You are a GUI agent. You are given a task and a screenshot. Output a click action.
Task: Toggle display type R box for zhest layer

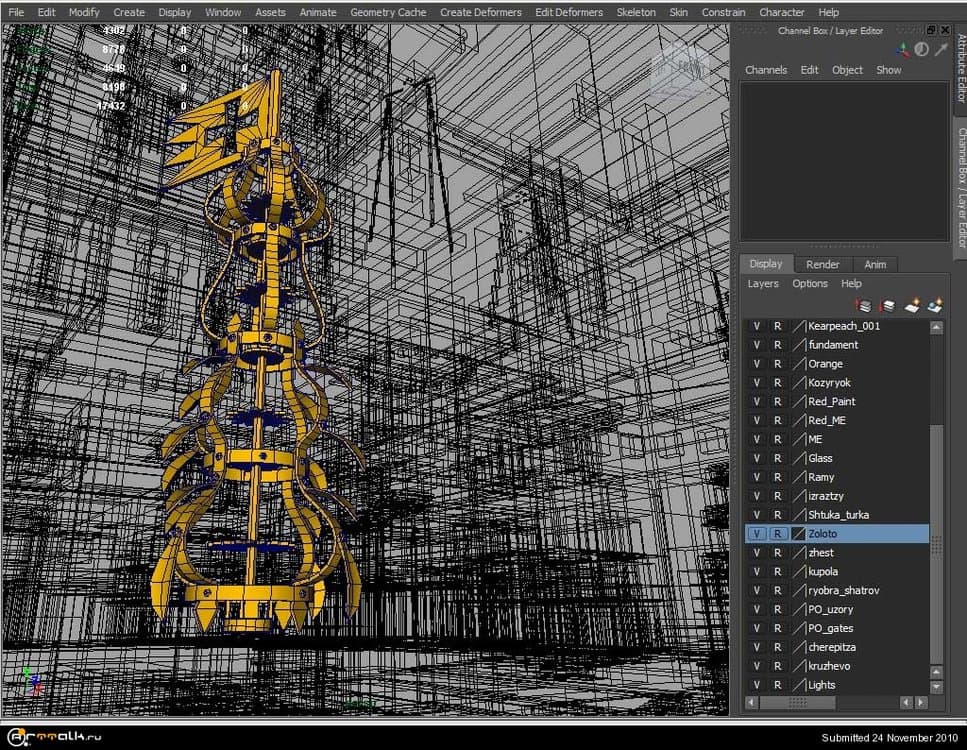coord(778,553)
